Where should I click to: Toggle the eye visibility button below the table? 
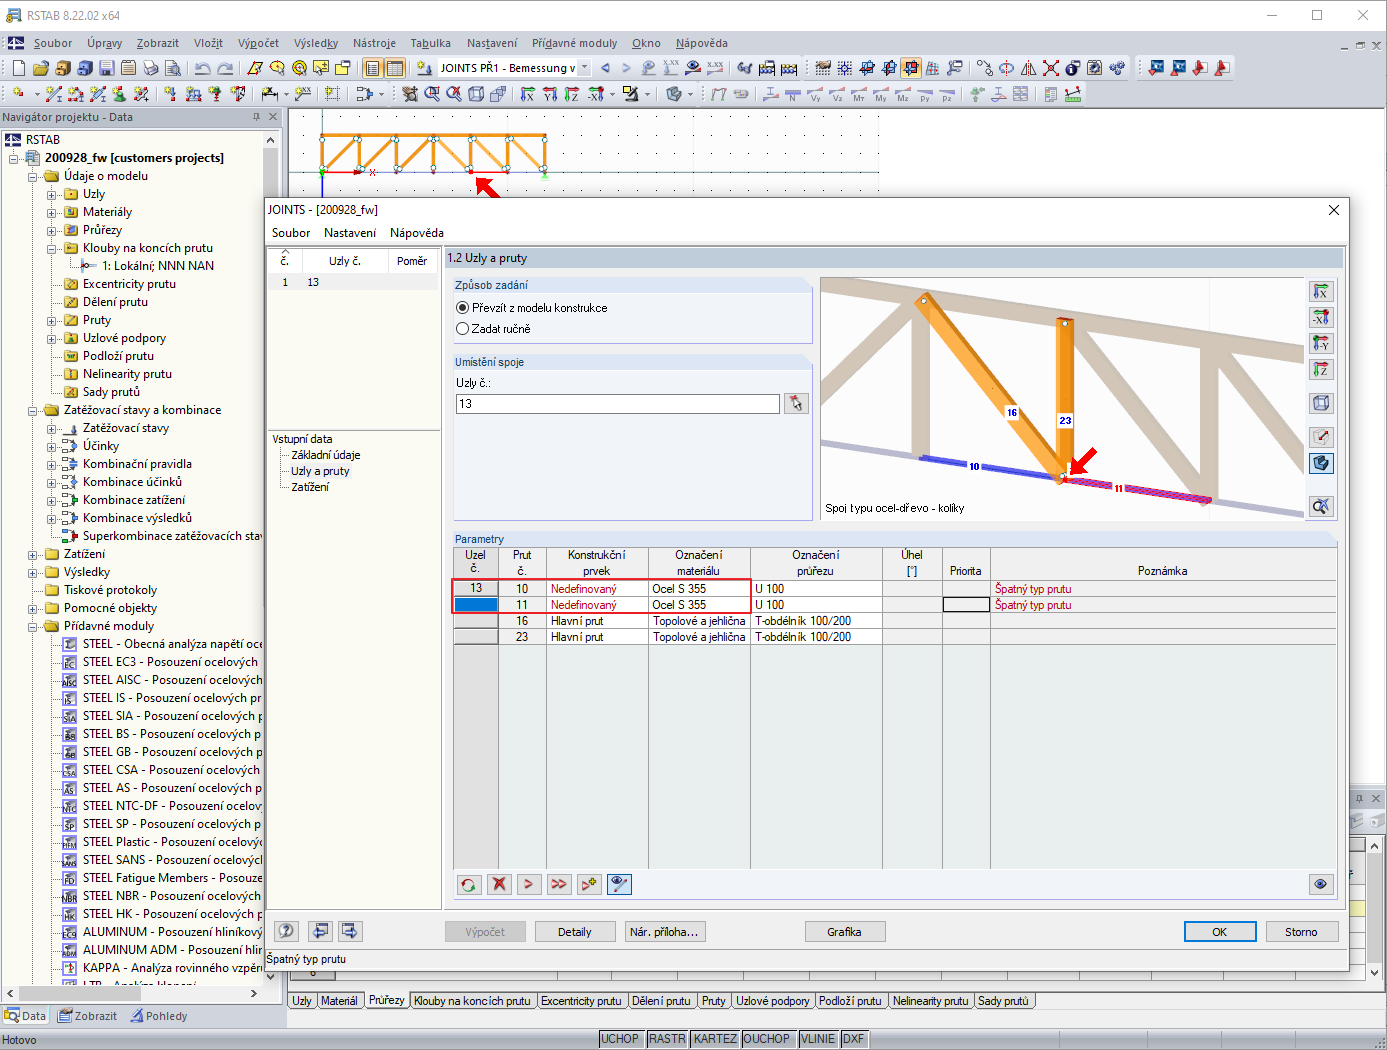[1321, 884]
